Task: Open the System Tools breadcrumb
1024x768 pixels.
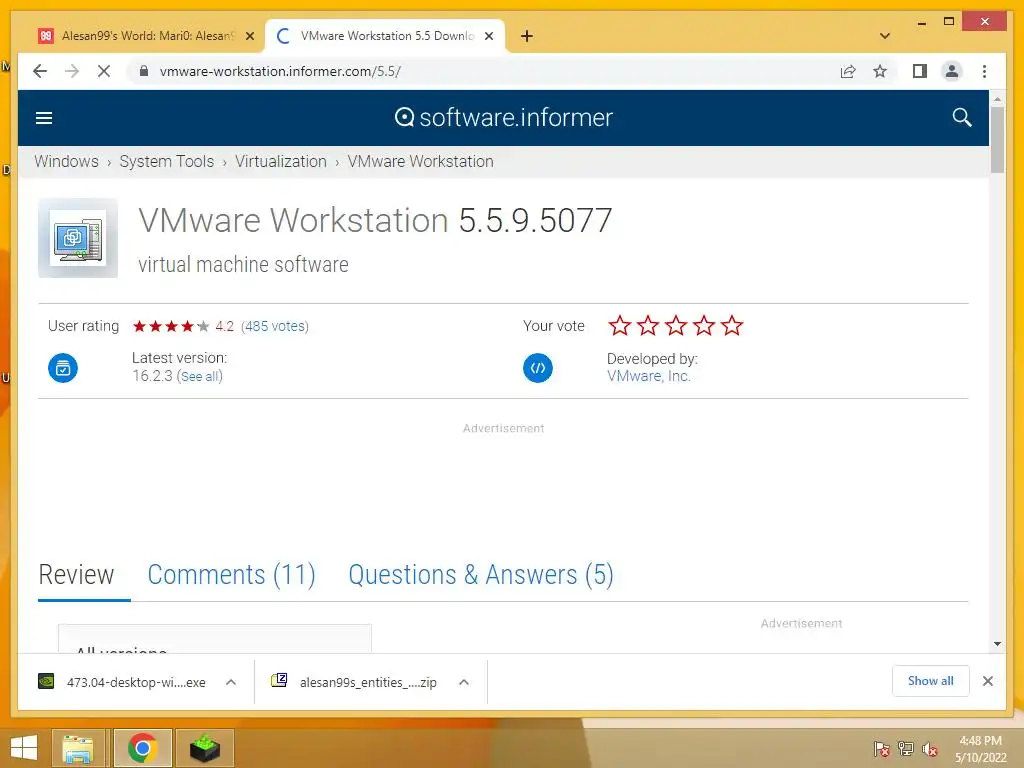Action: pos(167,161)
